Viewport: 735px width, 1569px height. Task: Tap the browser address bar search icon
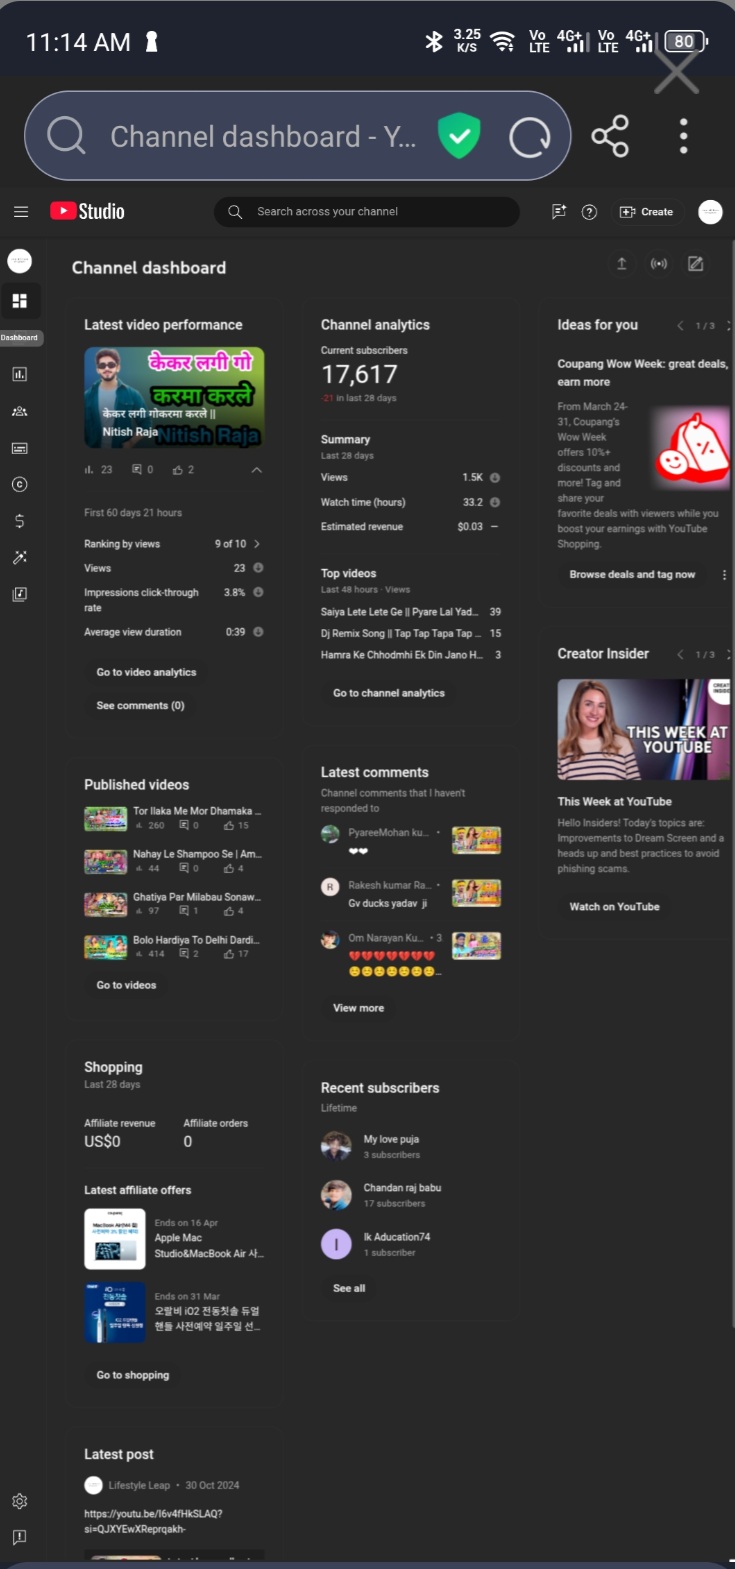click(x=66, y=136)
